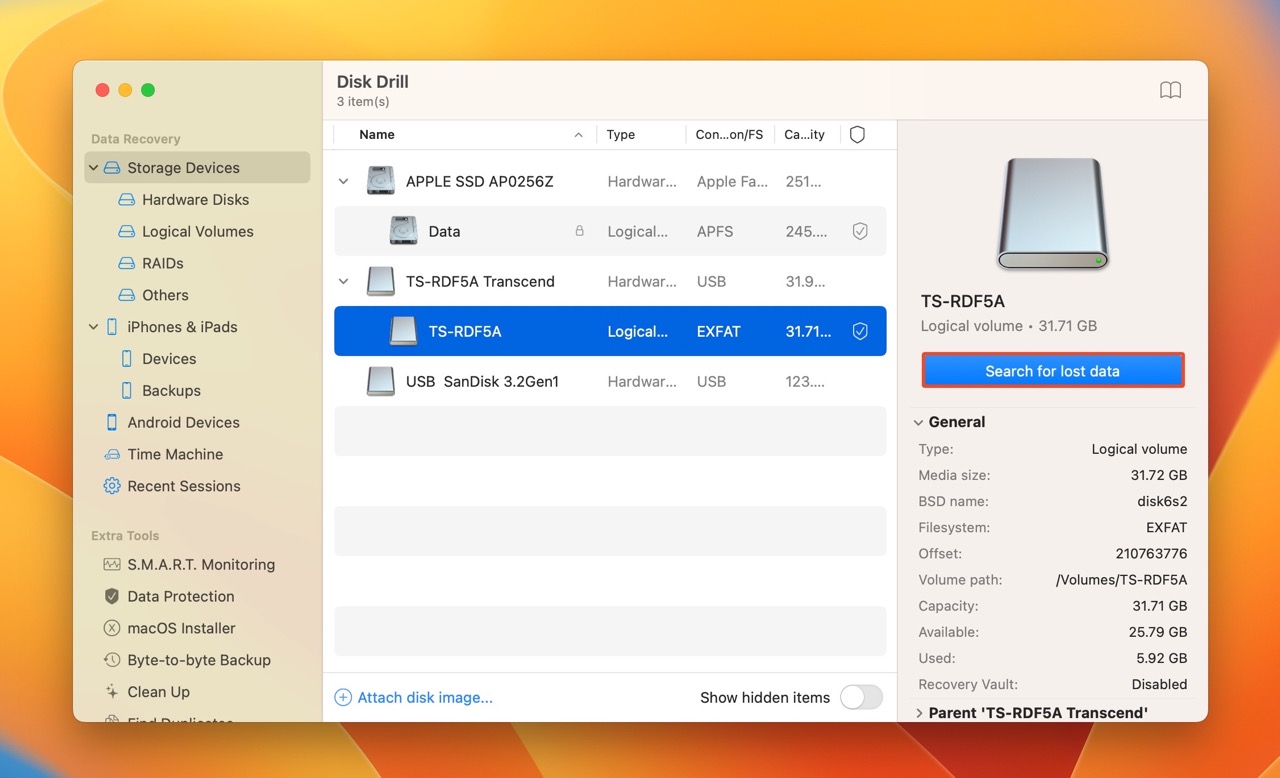This screenshot has width=1280, height=778.
Task: Click the Recovery Vault value Disabled
Action: coord(1160,685)
